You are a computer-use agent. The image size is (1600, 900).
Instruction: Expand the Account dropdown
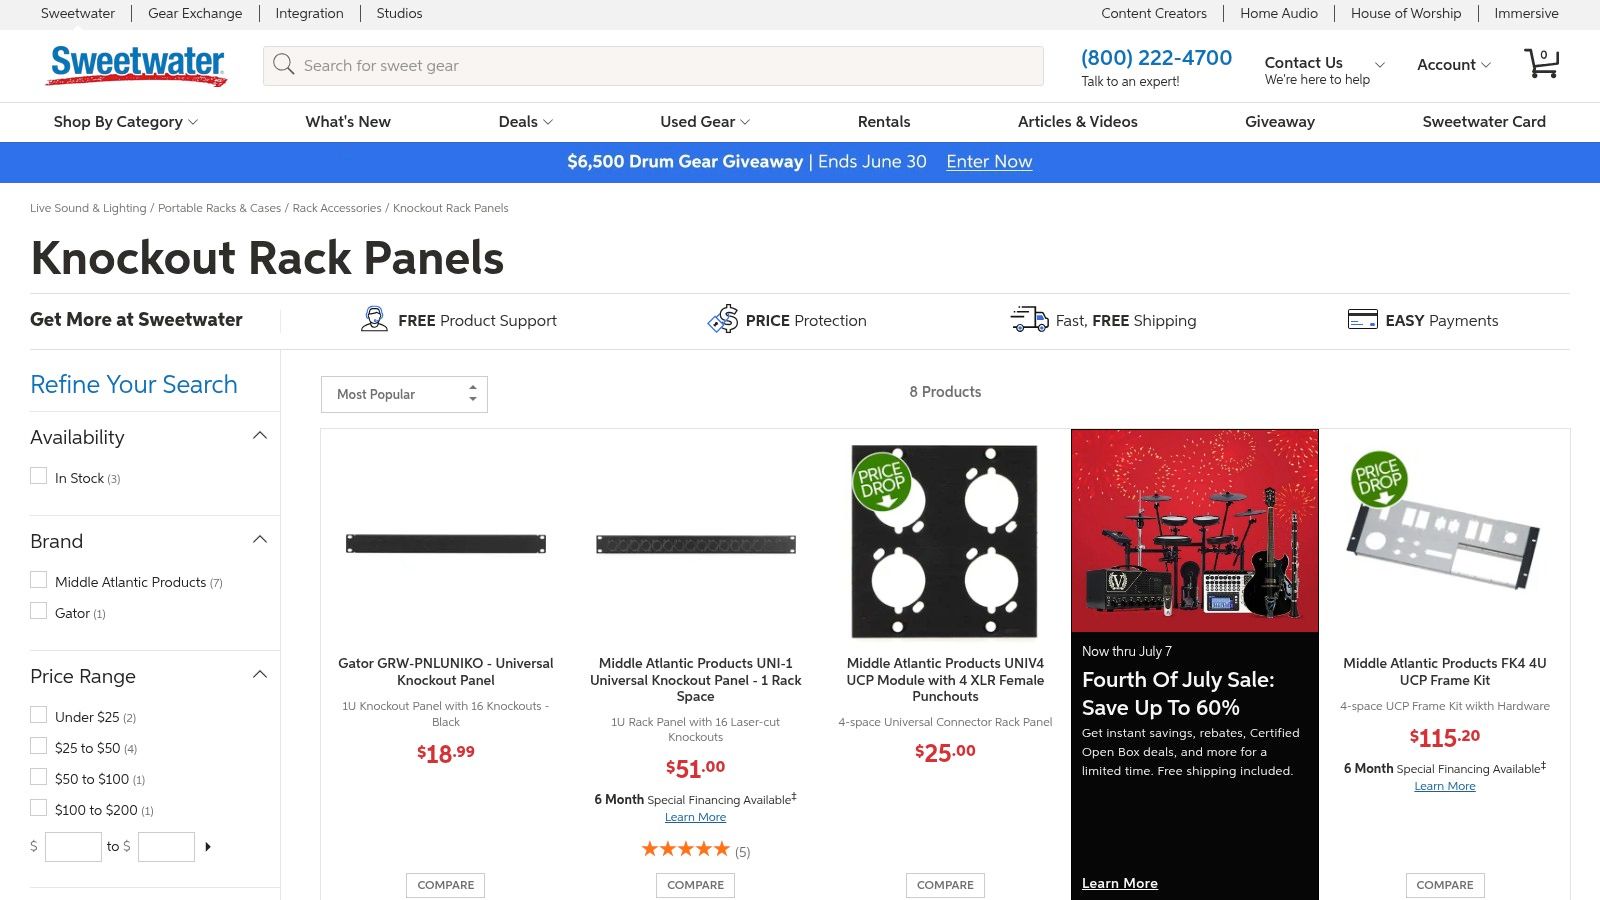(x=1453, y=65)
